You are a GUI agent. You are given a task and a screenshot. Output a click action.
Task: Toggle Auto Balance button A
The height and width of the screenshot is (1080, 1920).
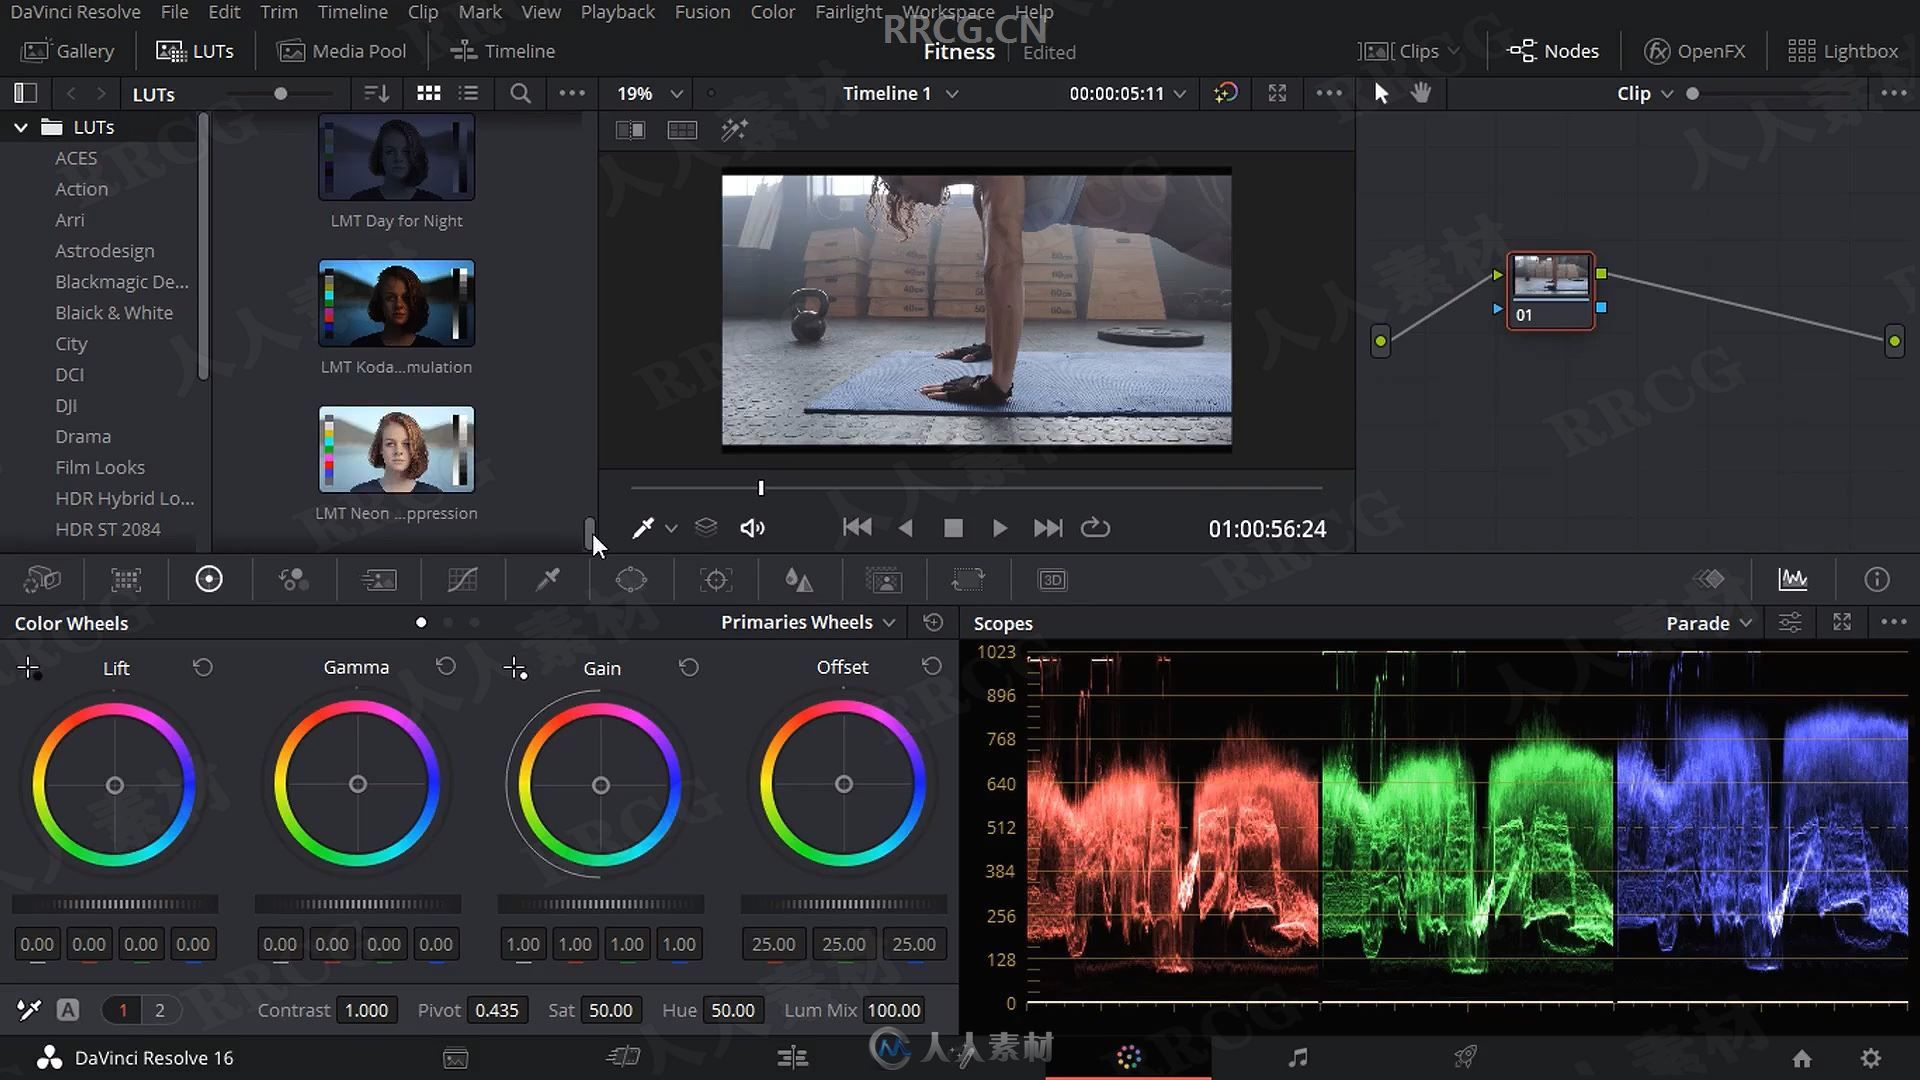click(x=68, y=1010)
